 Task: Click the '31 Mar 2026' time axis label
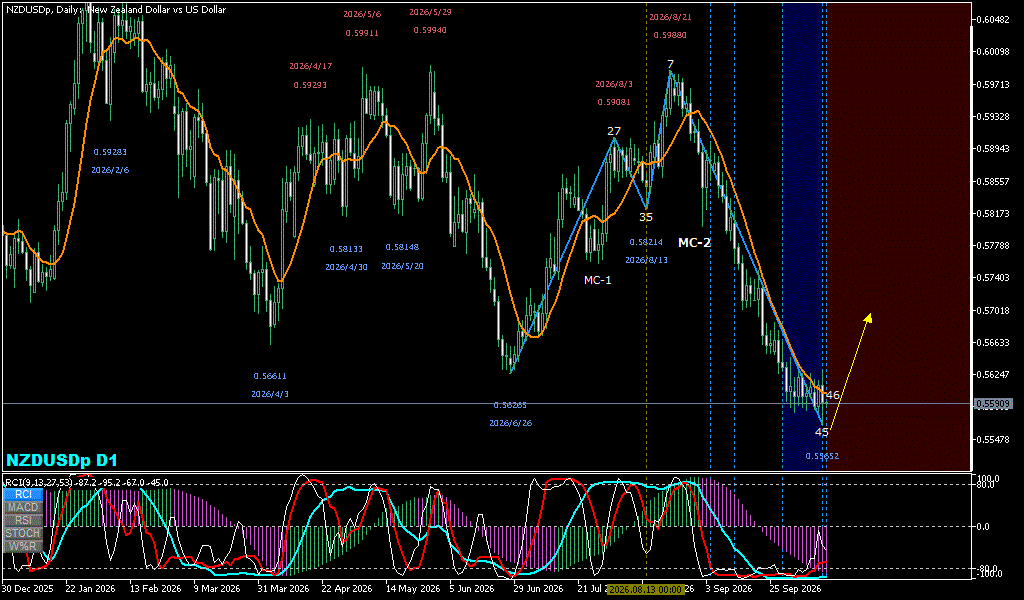tap(283, 588)
